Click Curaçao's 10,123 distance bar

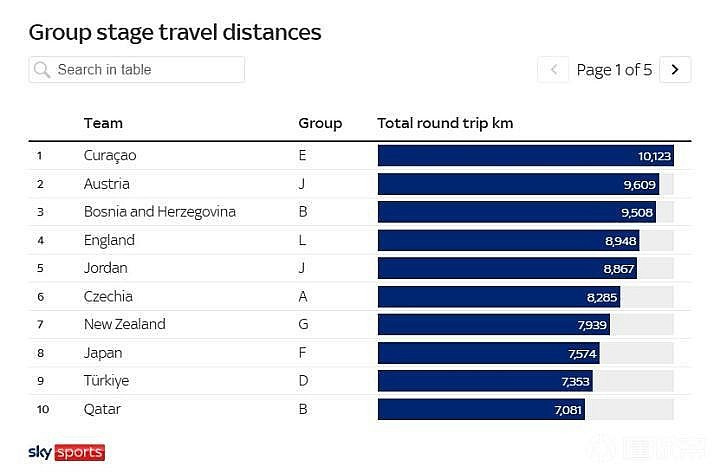(526, 156)
